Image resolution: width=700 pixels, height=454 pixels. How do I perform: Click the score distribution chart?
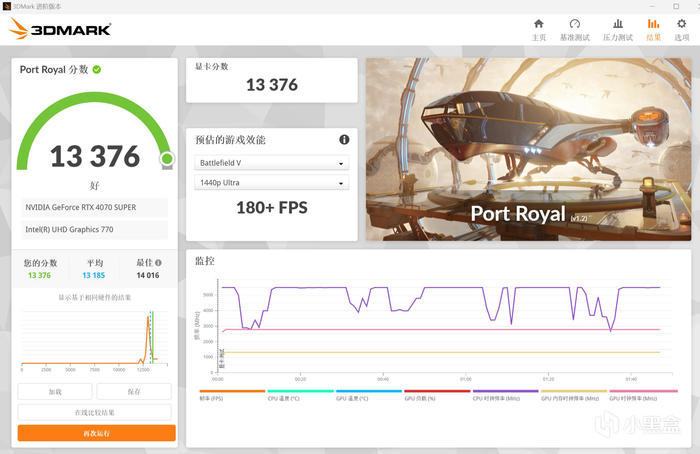[95, 339]
